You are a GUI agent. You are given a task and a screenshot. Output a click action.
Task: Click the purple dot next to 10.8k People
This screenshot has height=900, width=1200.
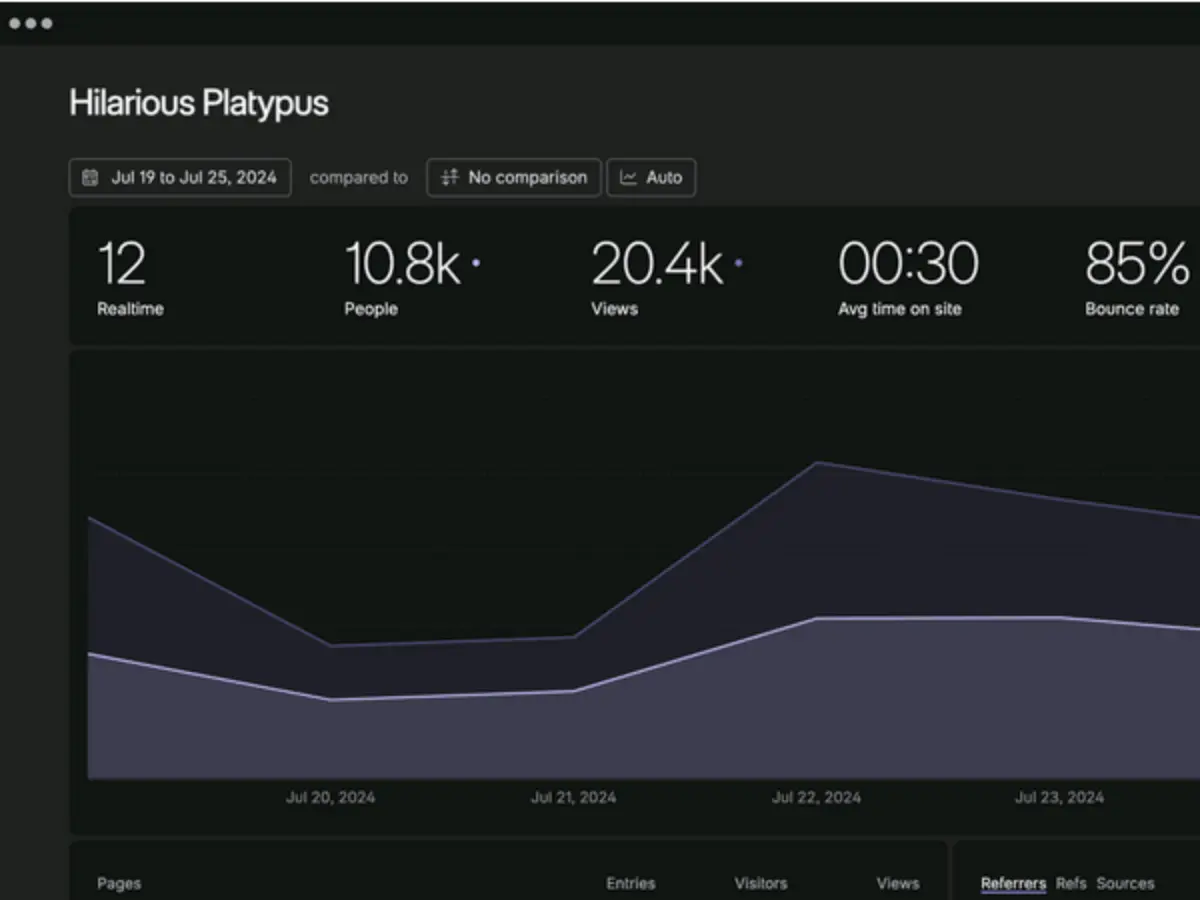tap(476, 263)
